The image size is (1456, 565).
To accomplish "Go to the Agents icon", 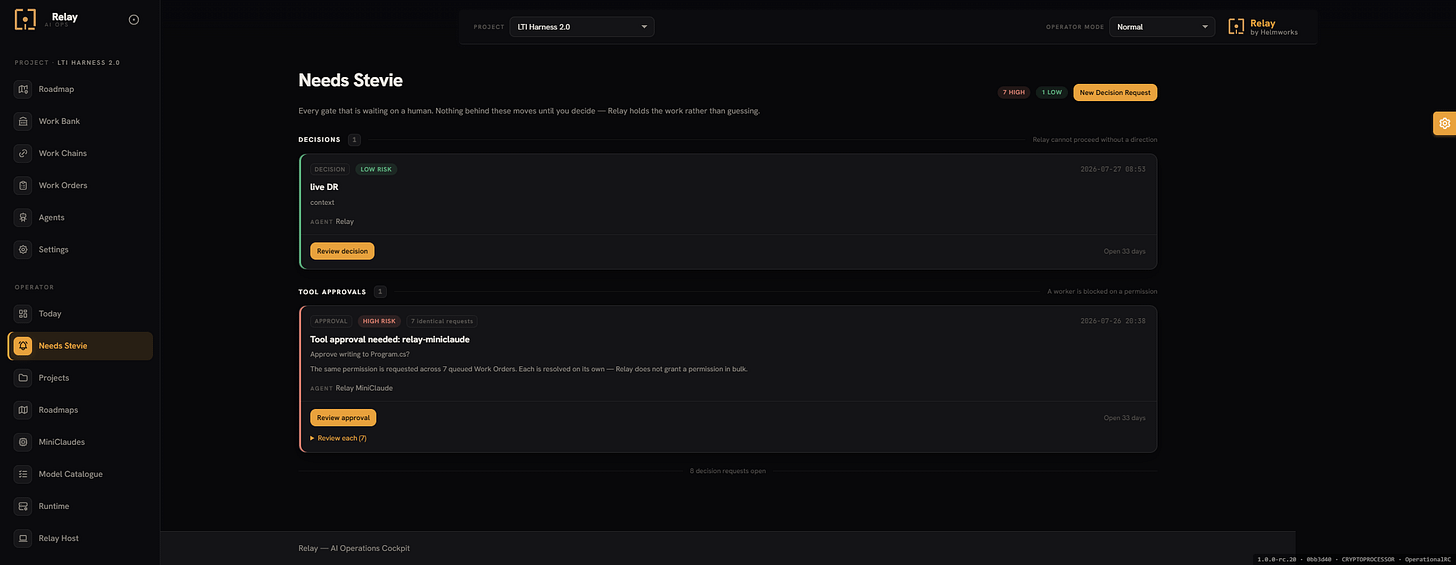I will pyautogui.click(x=23, y=217).
